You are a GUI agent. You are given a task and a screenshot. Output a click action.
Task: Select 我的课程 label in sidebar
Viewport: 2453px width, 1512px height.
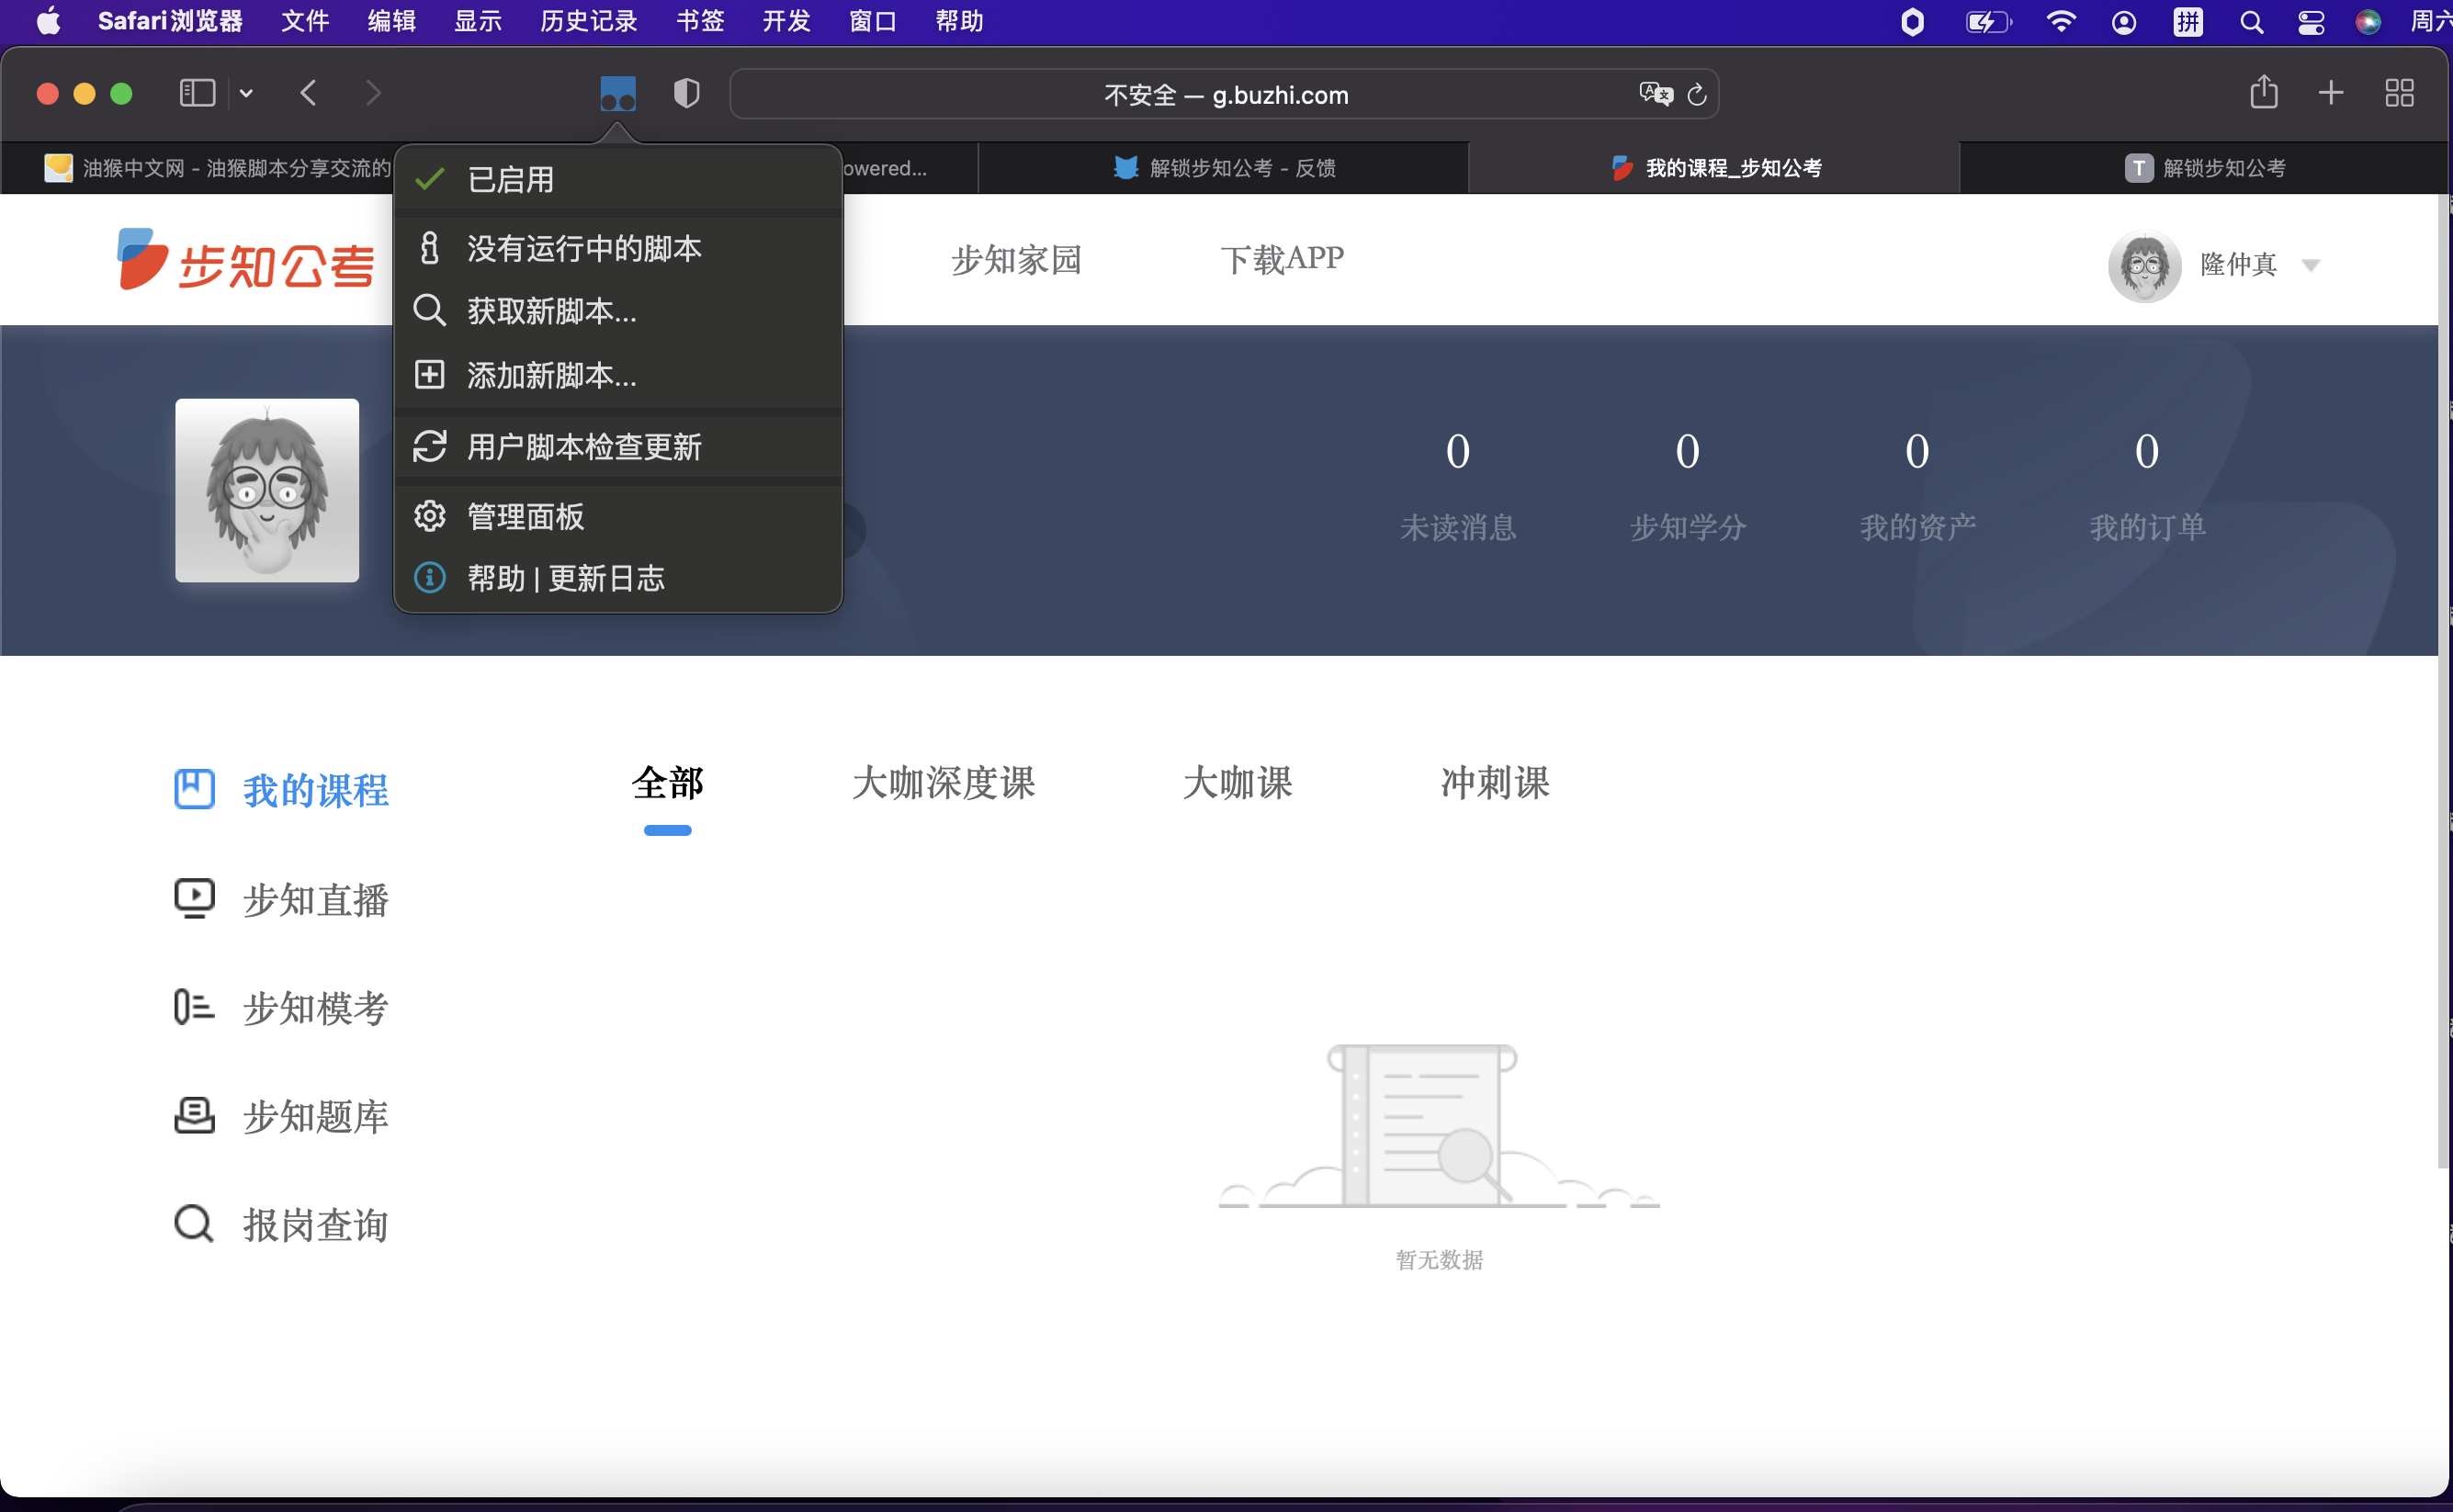click(316, 790)
